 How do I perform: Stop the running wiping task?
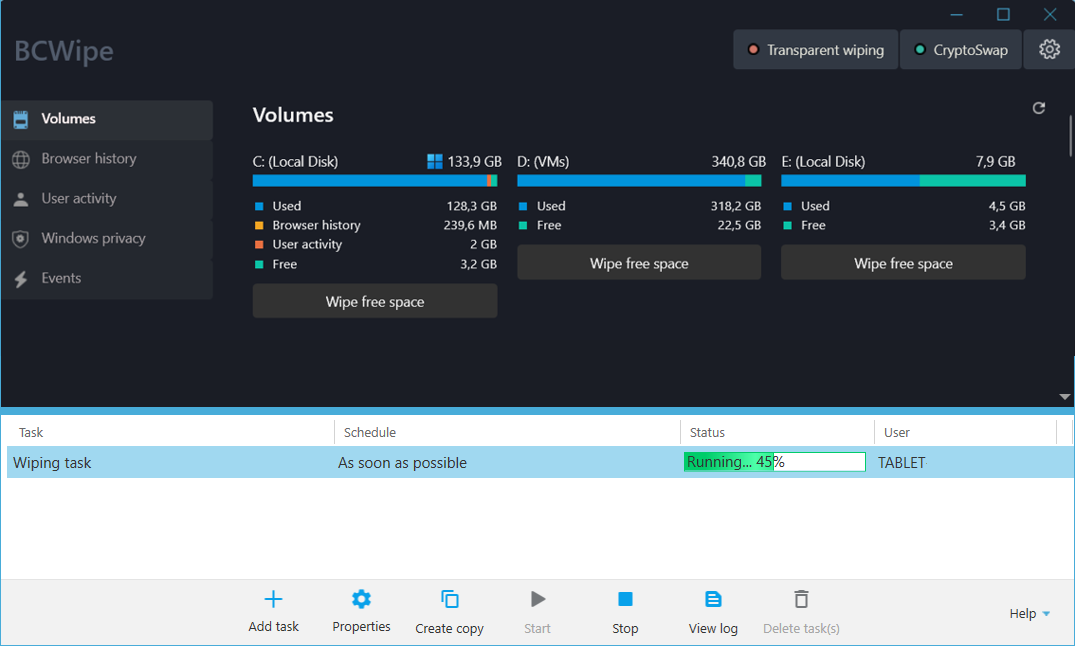625,599
